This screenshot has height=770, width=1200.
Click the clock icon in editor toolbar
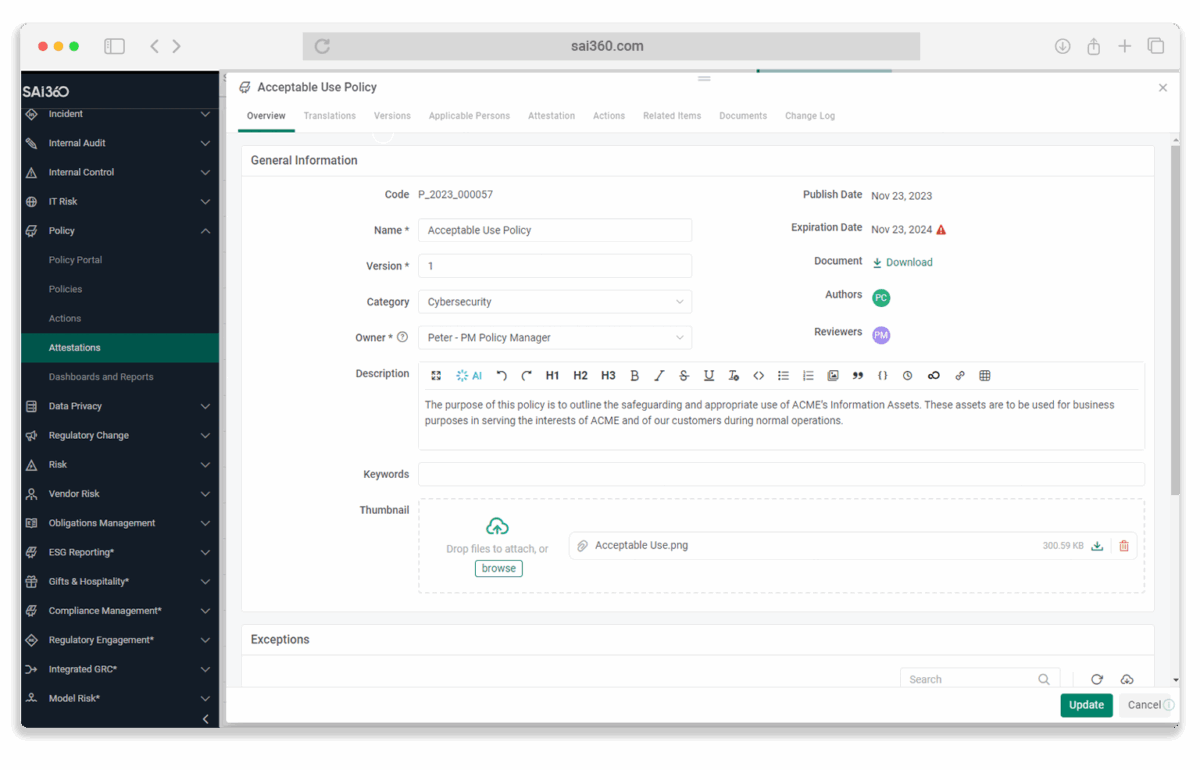click(x=908, y=376)
